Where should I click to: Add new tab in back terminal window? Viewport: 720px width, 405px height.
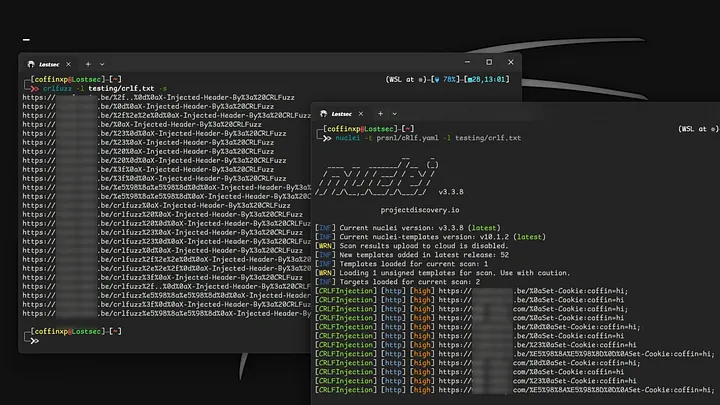(88, 64)
